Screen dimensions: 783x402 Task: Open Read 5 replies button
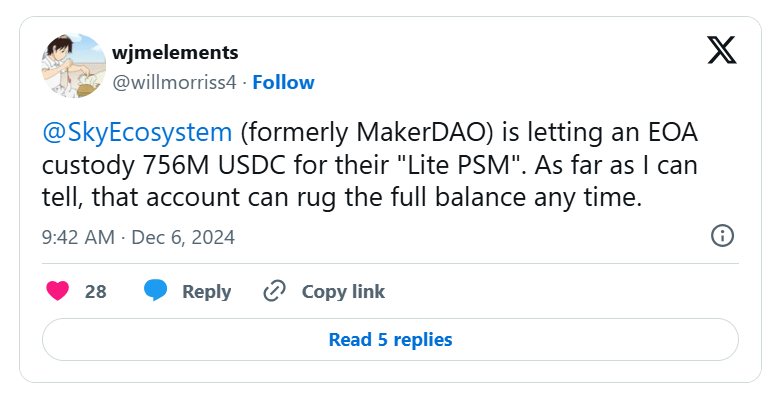pyautogui.click(x=390, y=340)
